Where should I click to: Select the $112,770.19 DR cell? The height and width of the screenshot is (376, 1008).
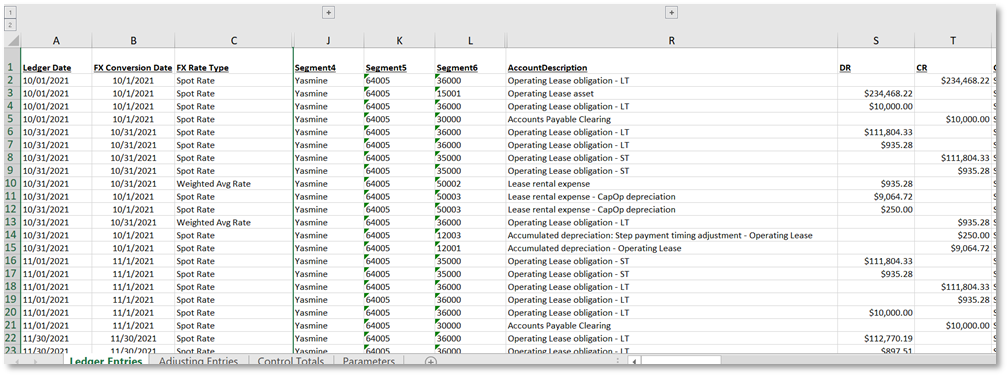876,338
